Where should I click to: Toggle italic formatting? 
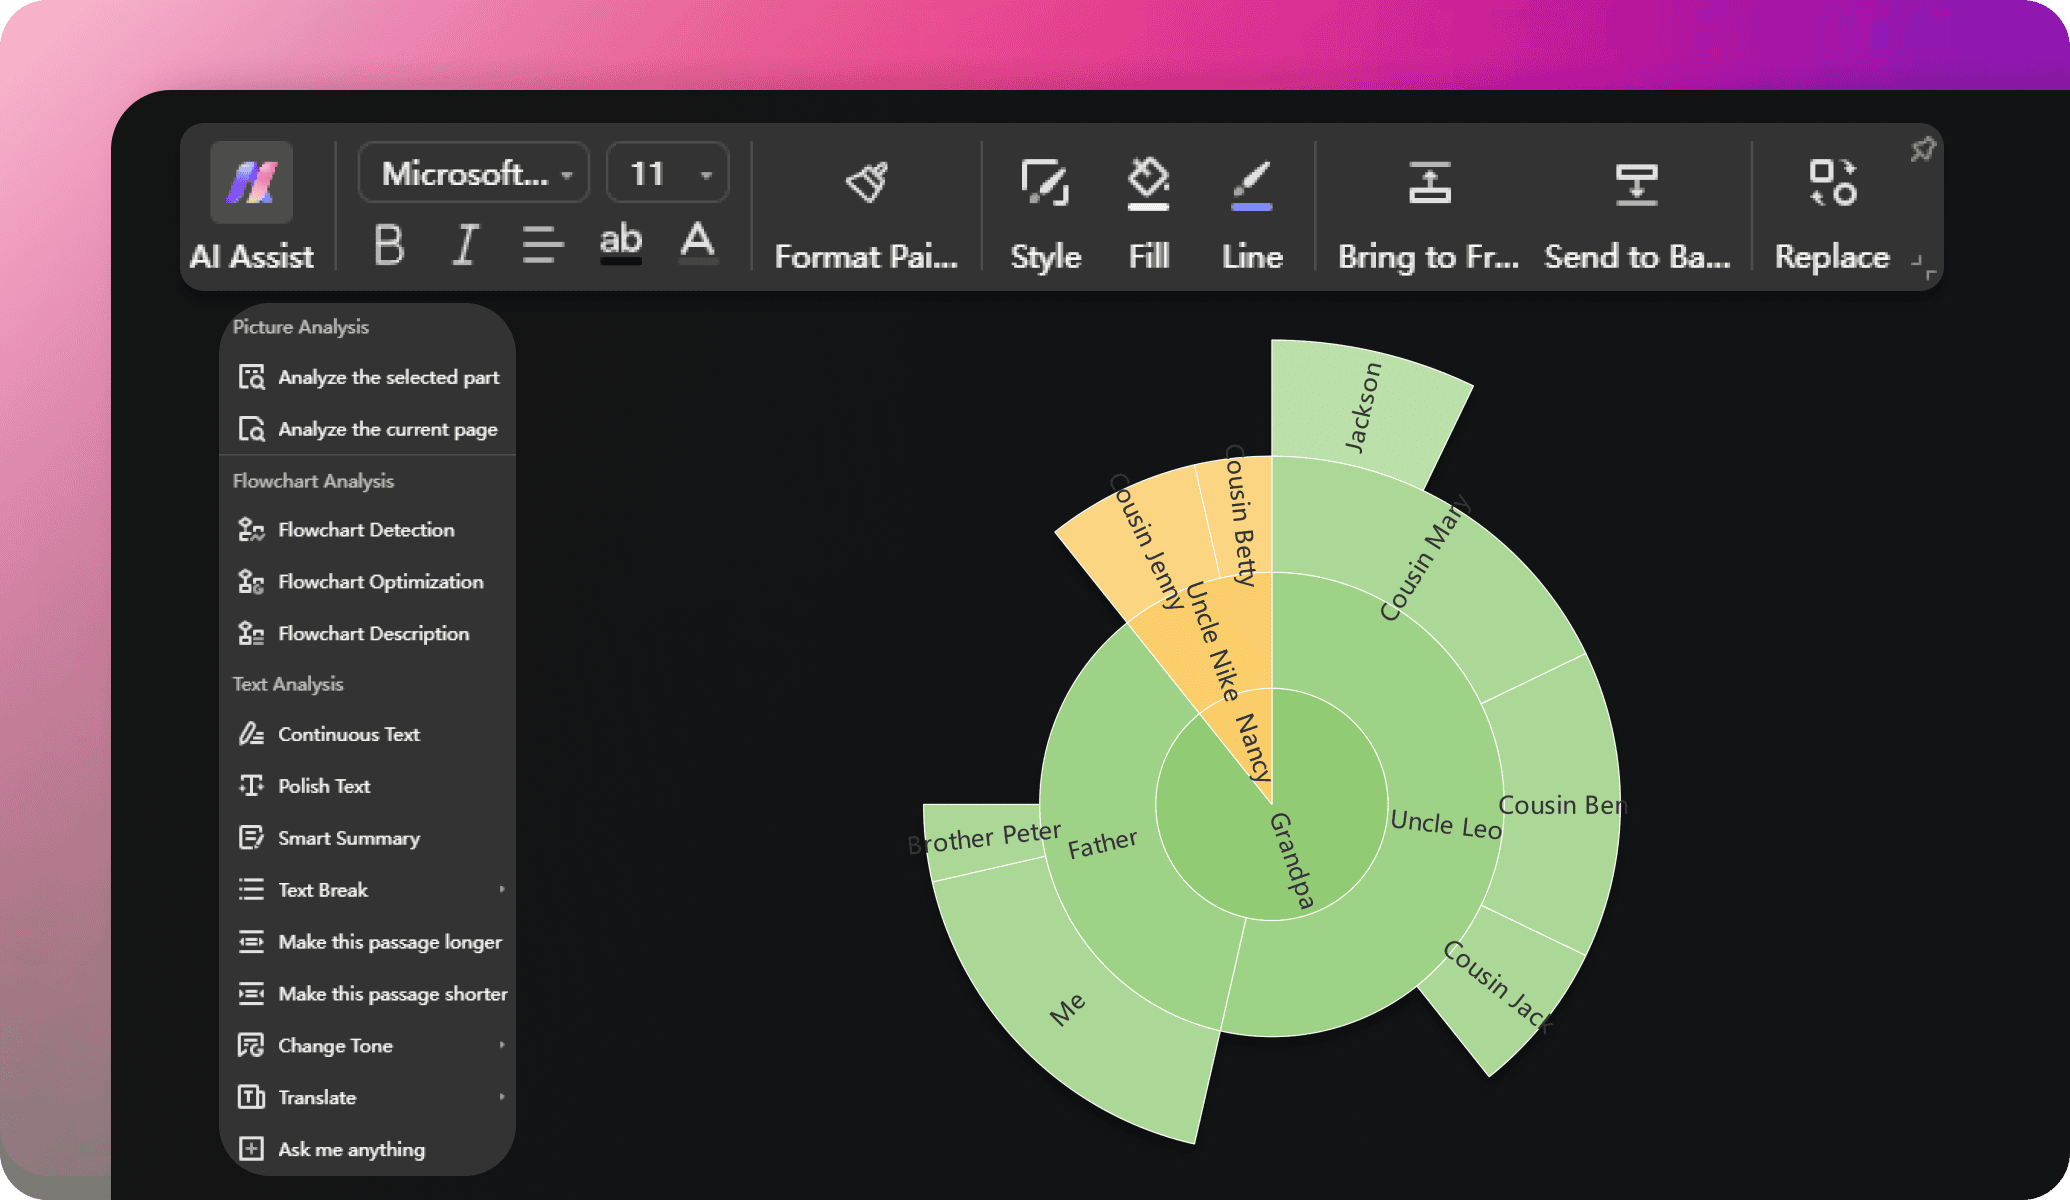click(466, 244)
